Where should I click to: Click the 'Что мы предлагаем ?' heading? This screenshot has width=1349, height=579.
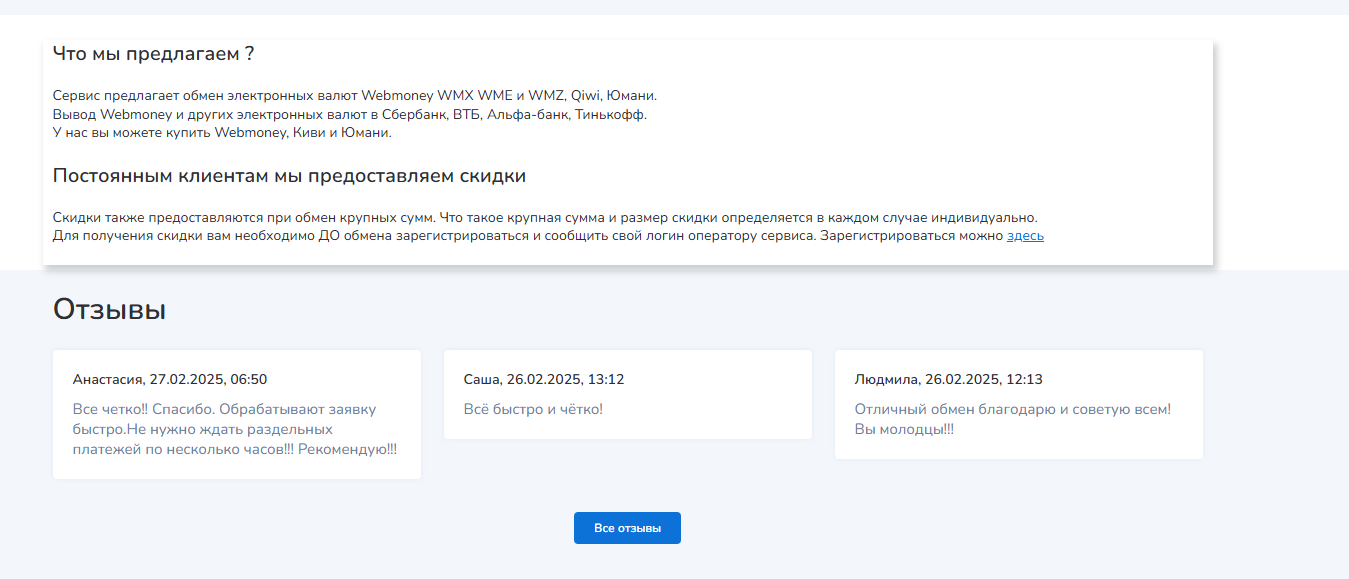click(152, 54)
